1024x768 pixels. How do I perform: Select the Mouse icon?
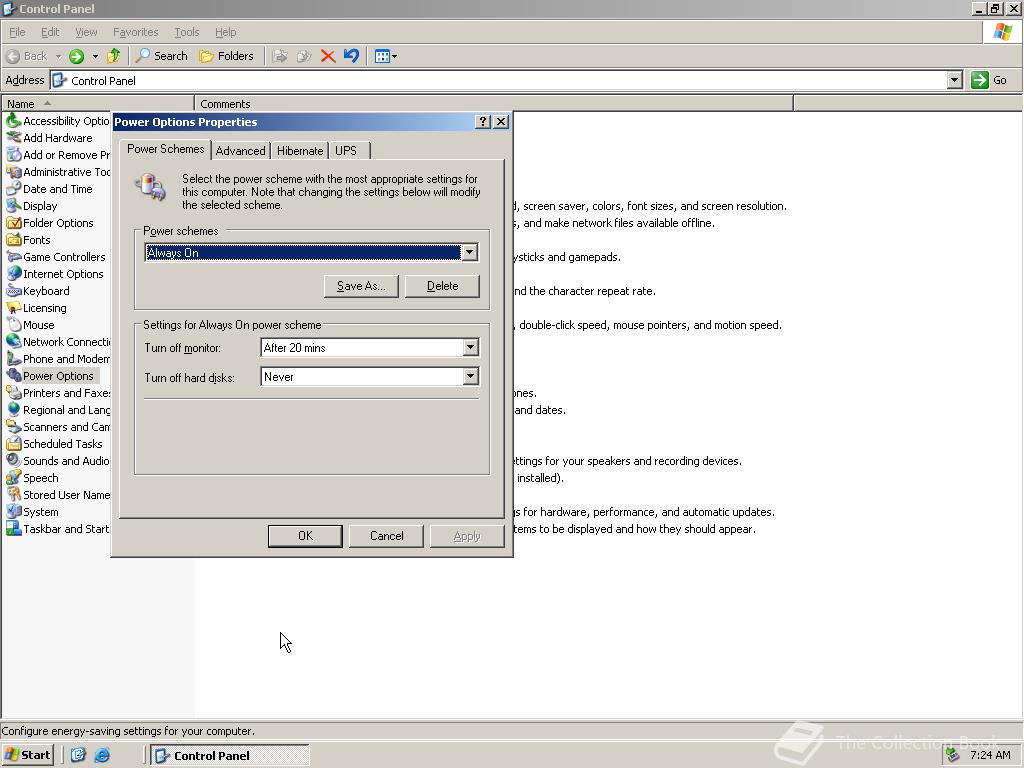pos(14,325)
